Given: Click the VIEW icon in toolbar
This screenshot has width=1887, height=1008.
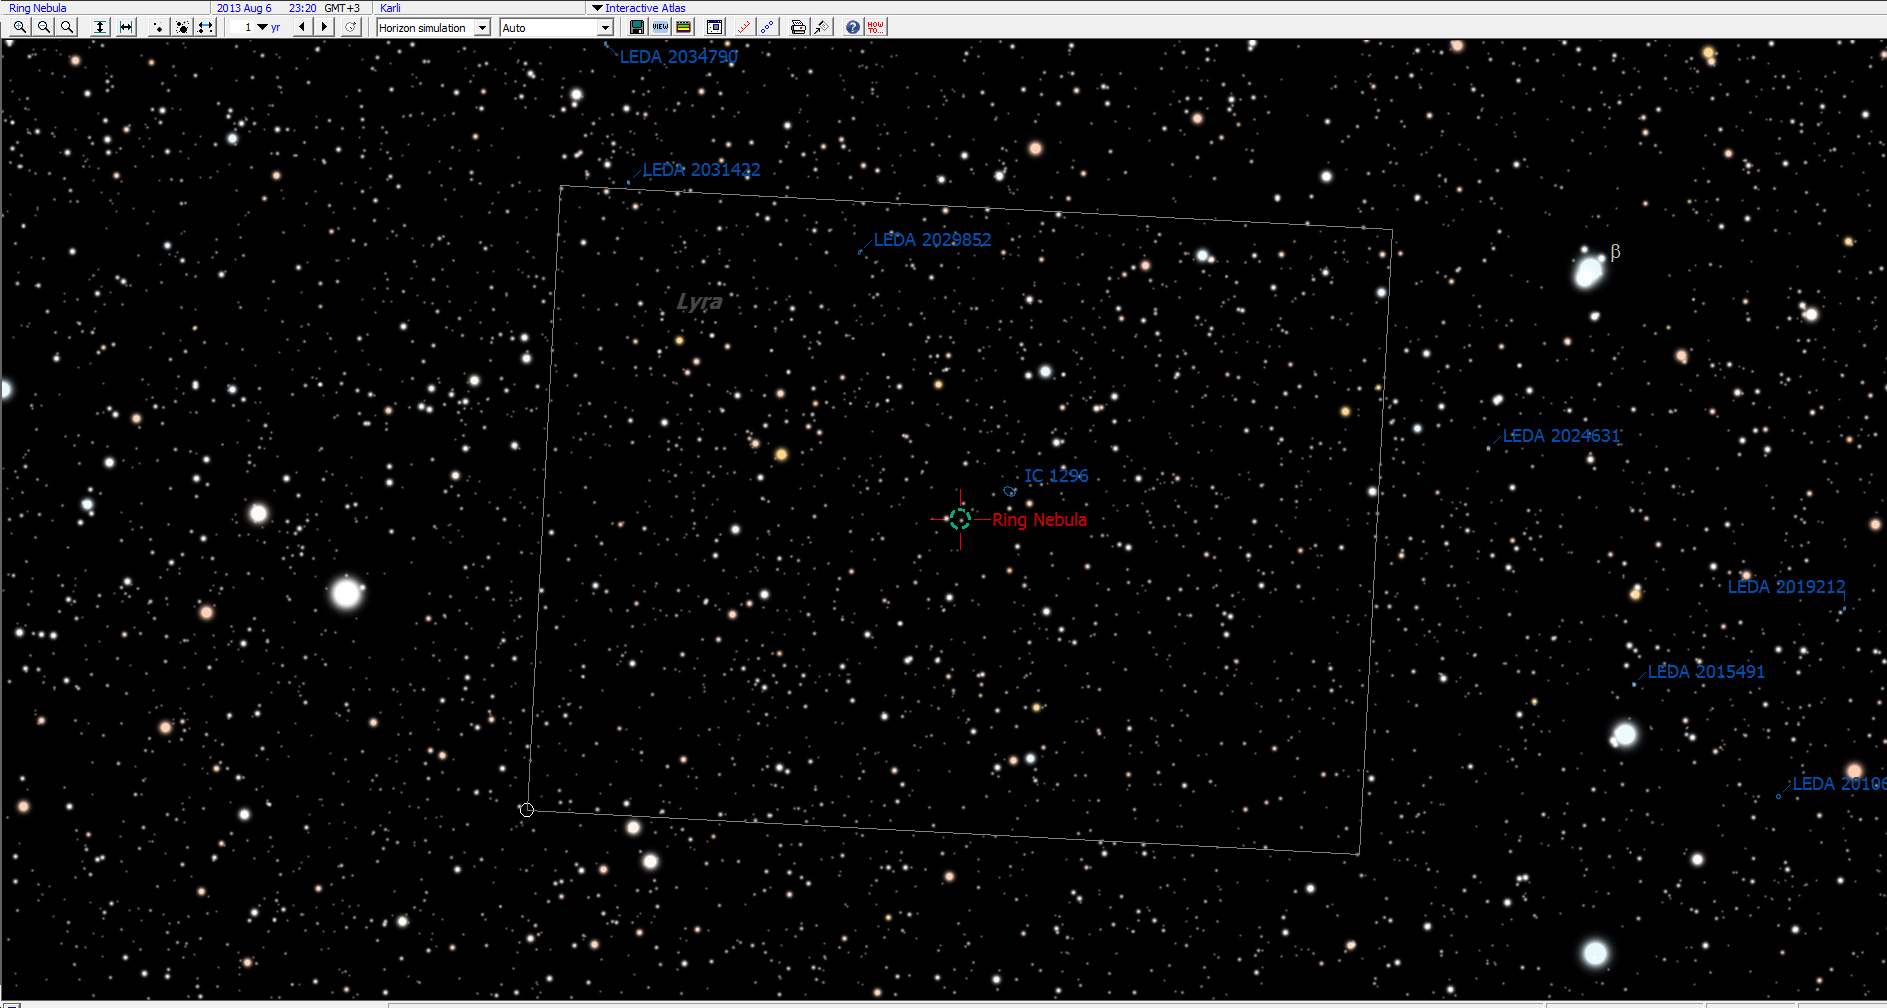Looking at the screenshot, I should coord(660,27).
